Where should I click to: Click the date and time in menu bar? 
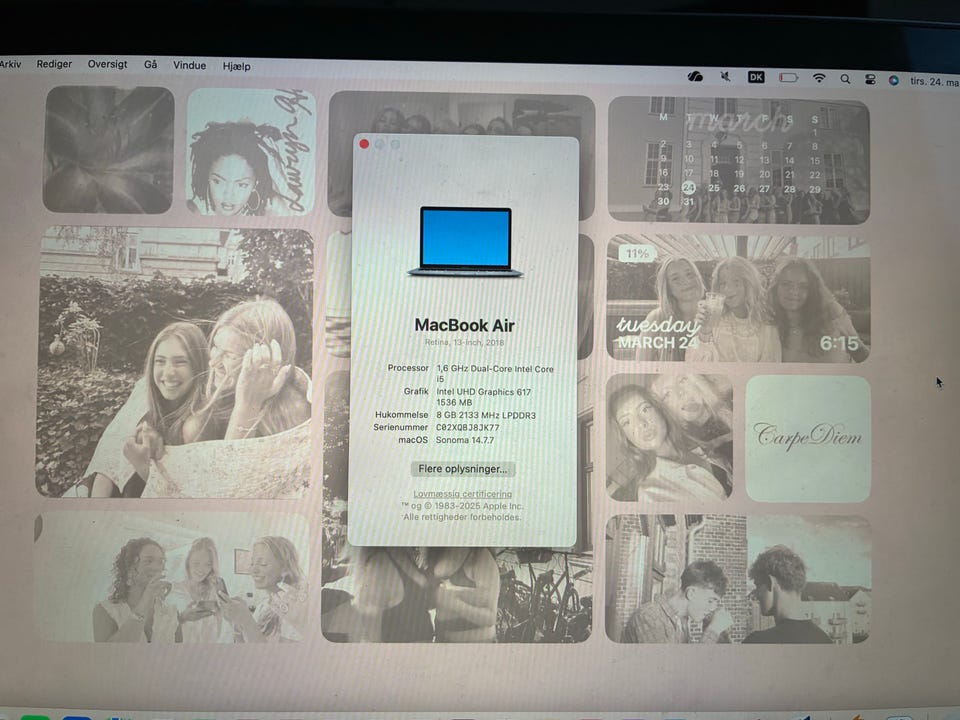934,81
